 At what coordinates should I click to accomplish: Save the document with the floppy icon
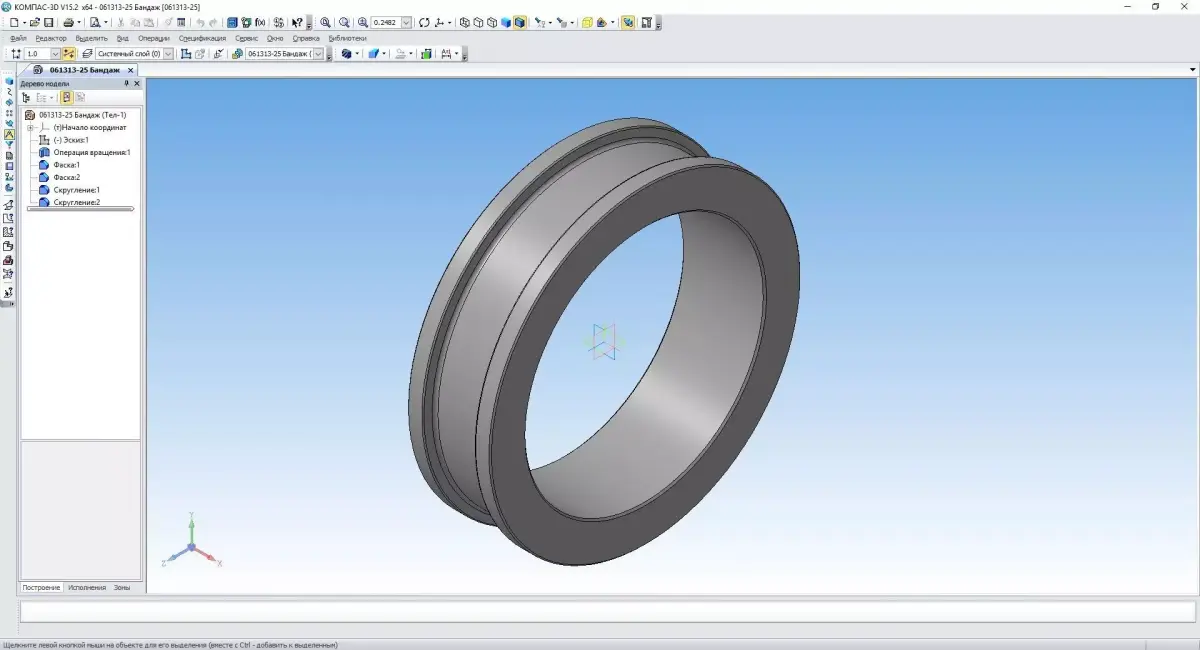click(x=49, y=22)
